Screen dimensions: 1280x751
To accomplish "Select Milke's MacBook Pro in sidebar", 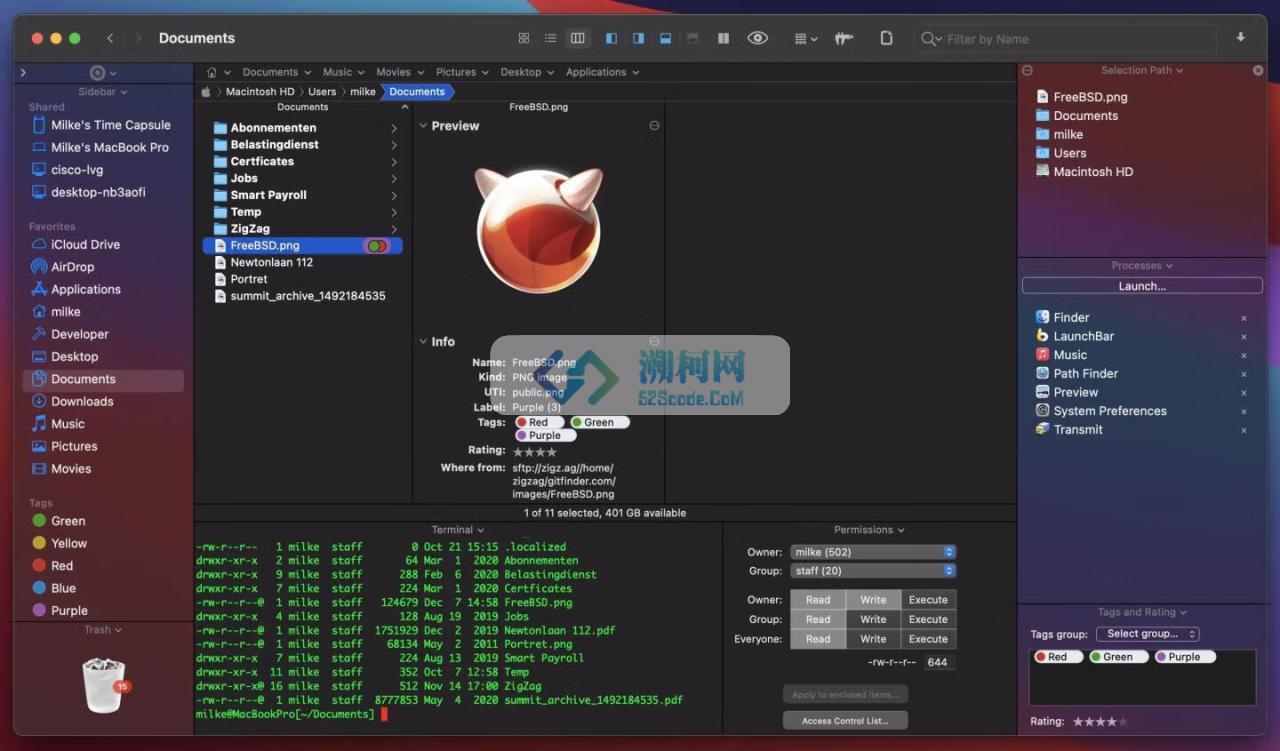I will click(x=100, y=147).
